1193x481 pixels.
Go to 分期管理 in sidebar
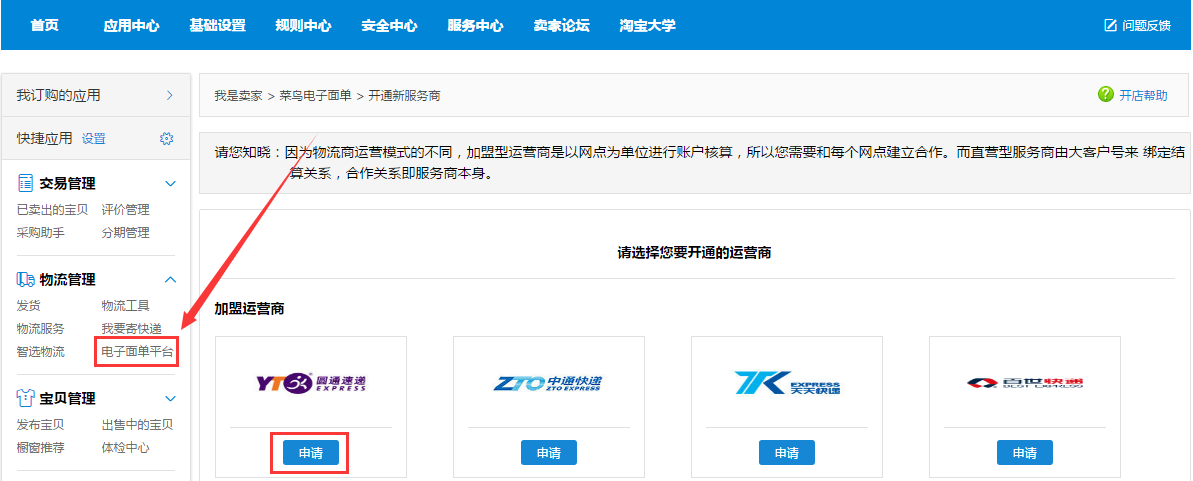click(x=126, y=232)
